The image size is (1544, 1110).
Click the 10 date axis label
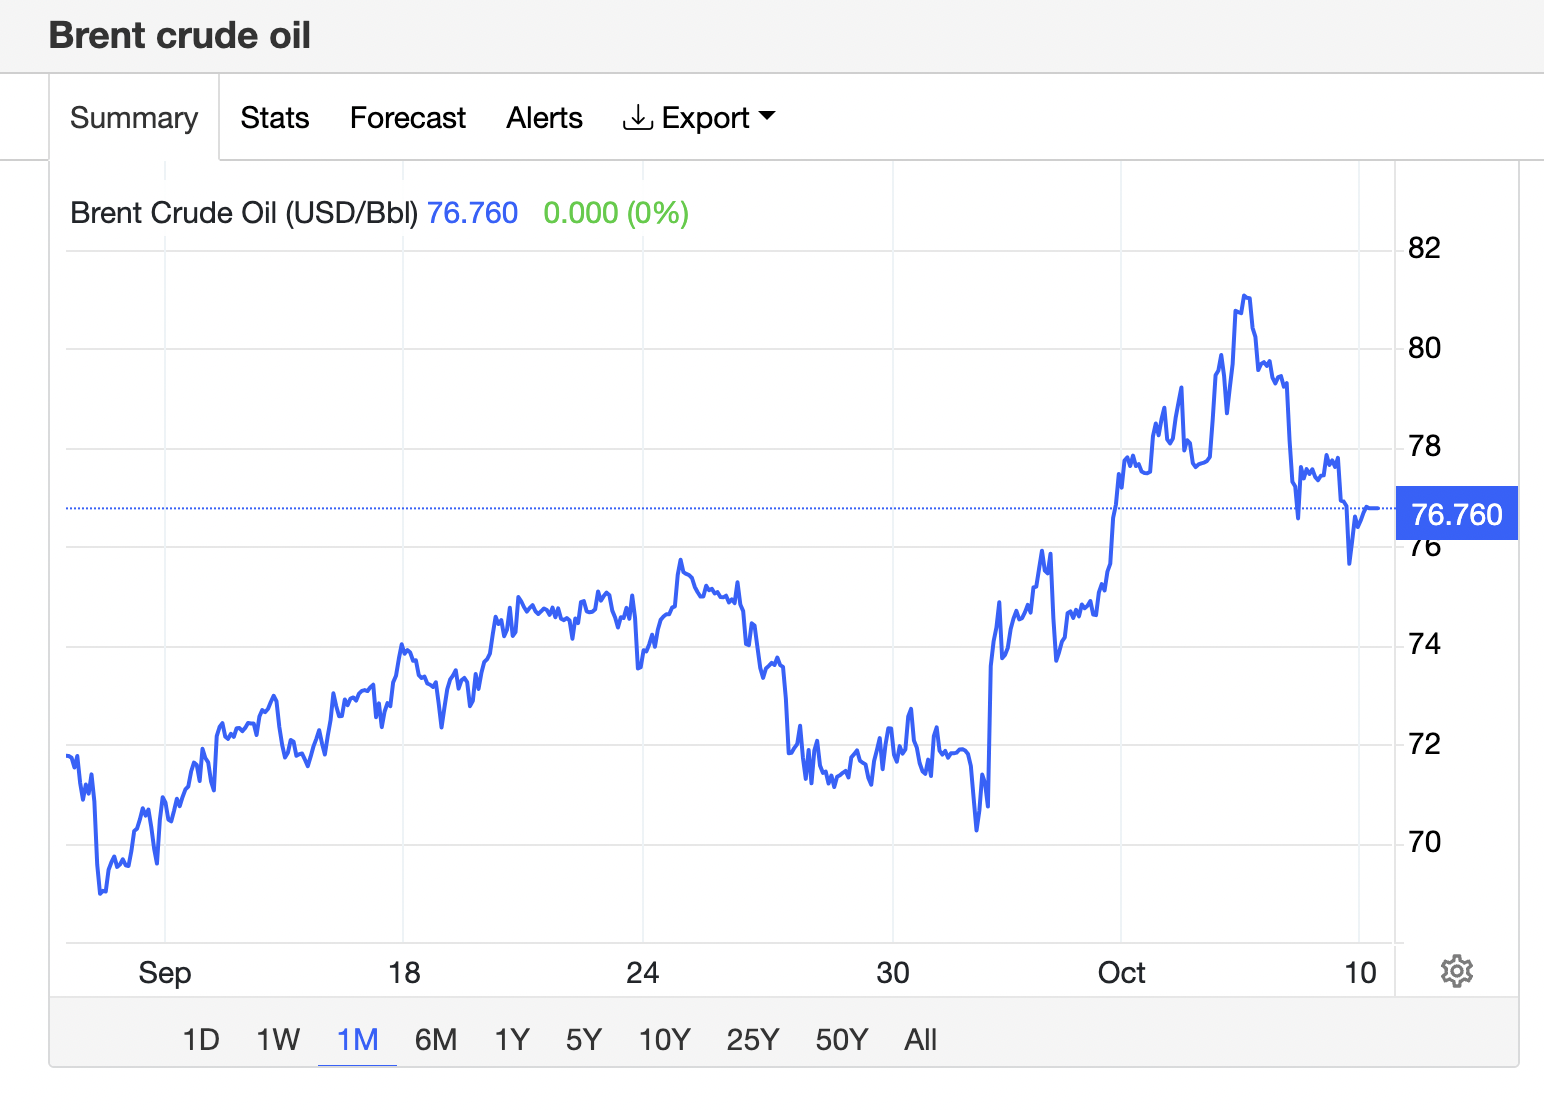[x=1360, y=973]
